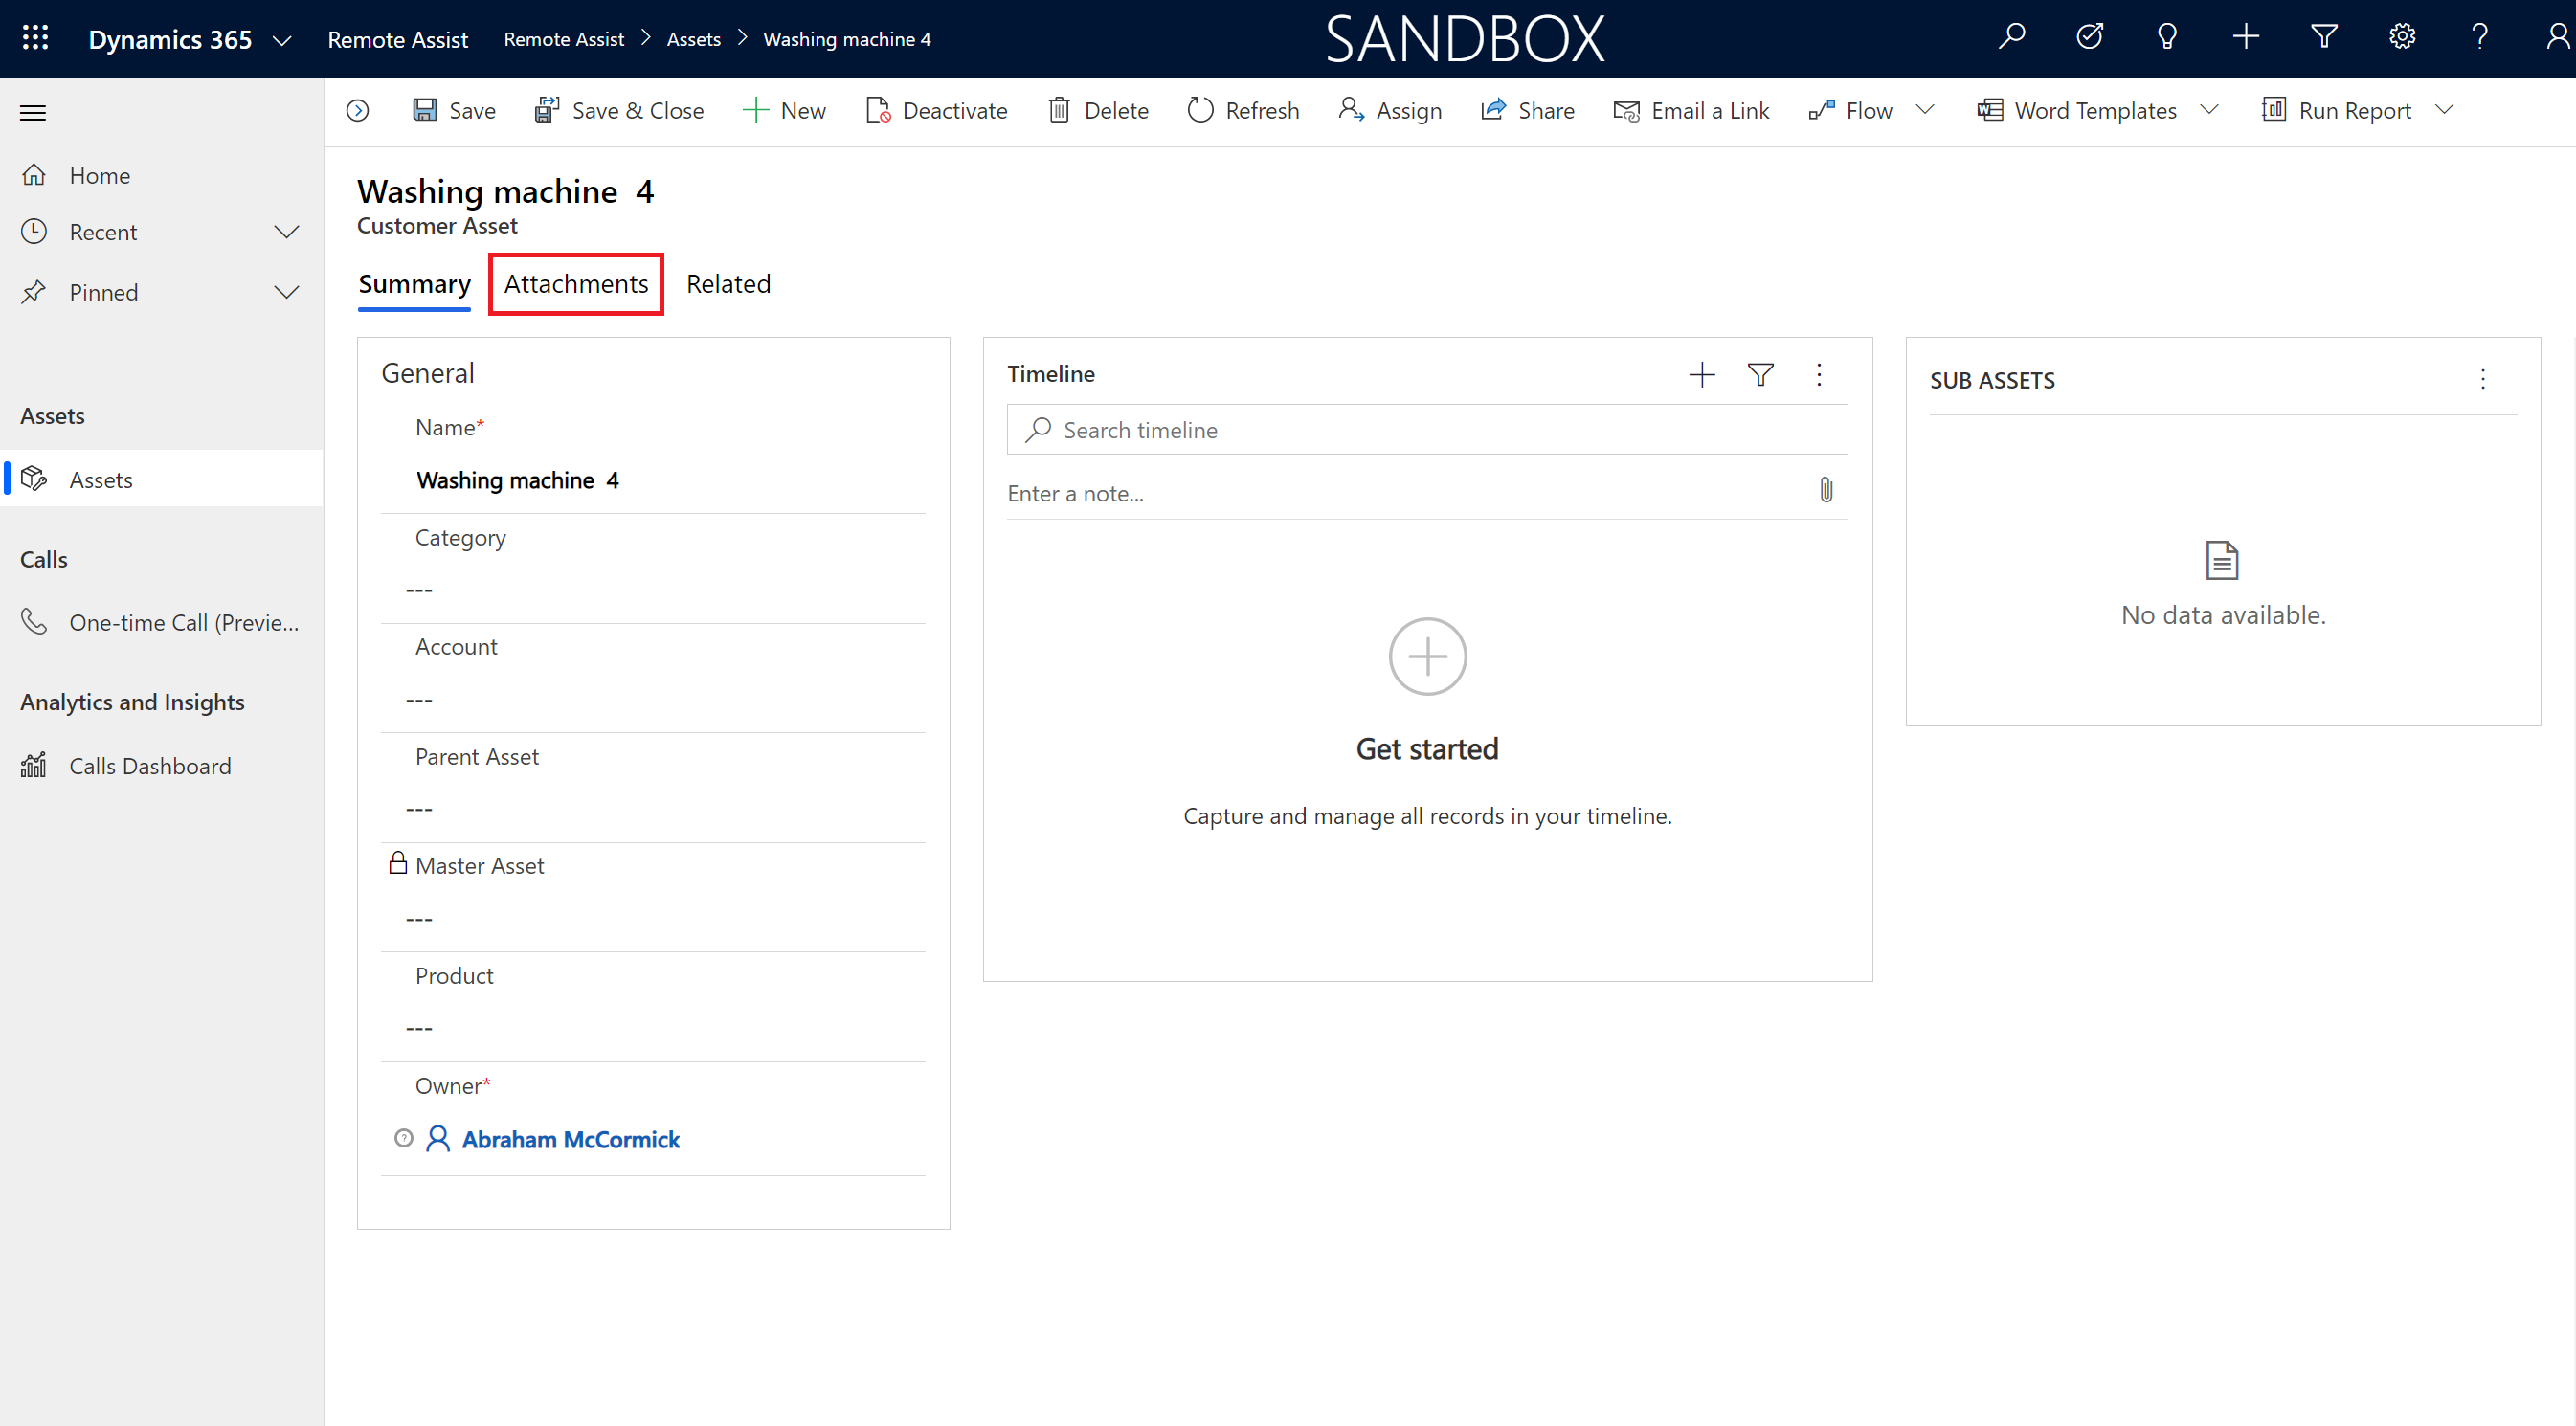Open Timeline filter options

[1759, 372]
